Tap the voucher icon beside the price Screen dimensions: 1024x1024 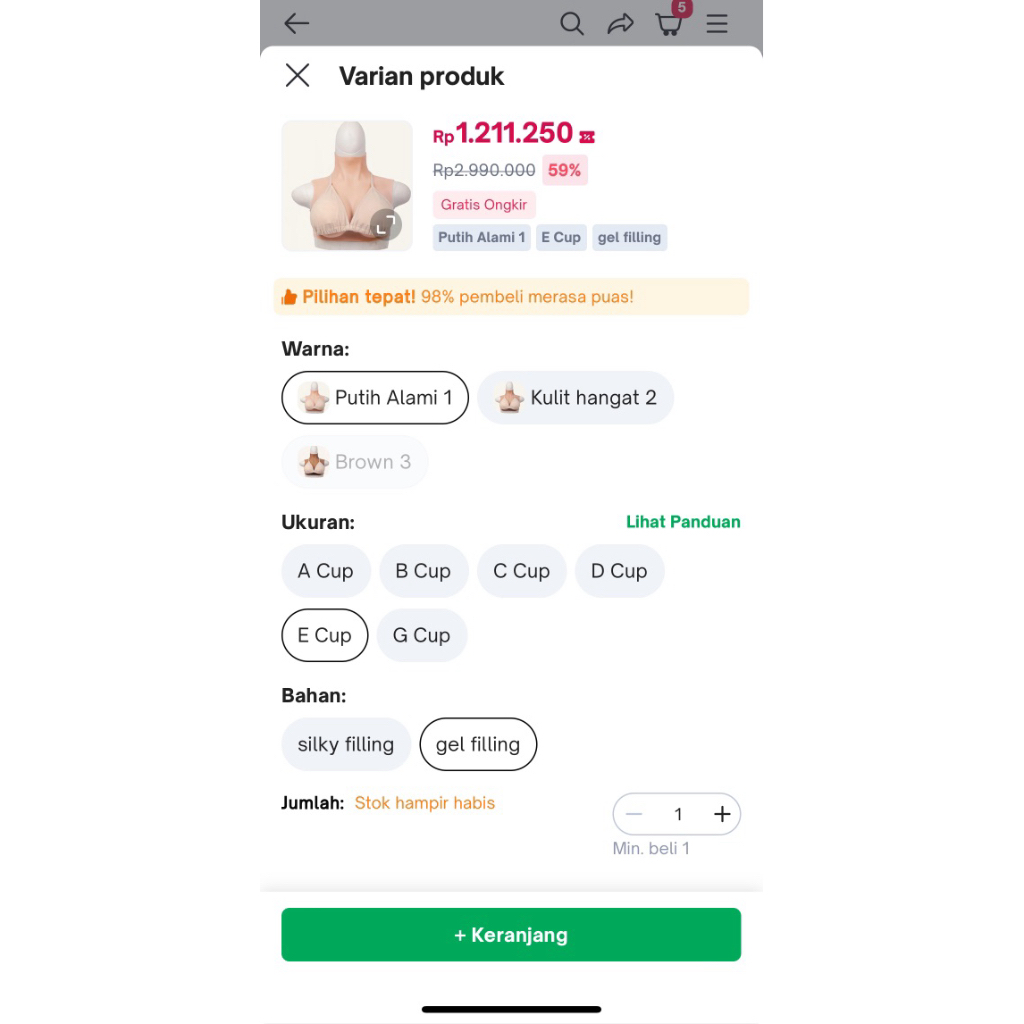[587, 136]
